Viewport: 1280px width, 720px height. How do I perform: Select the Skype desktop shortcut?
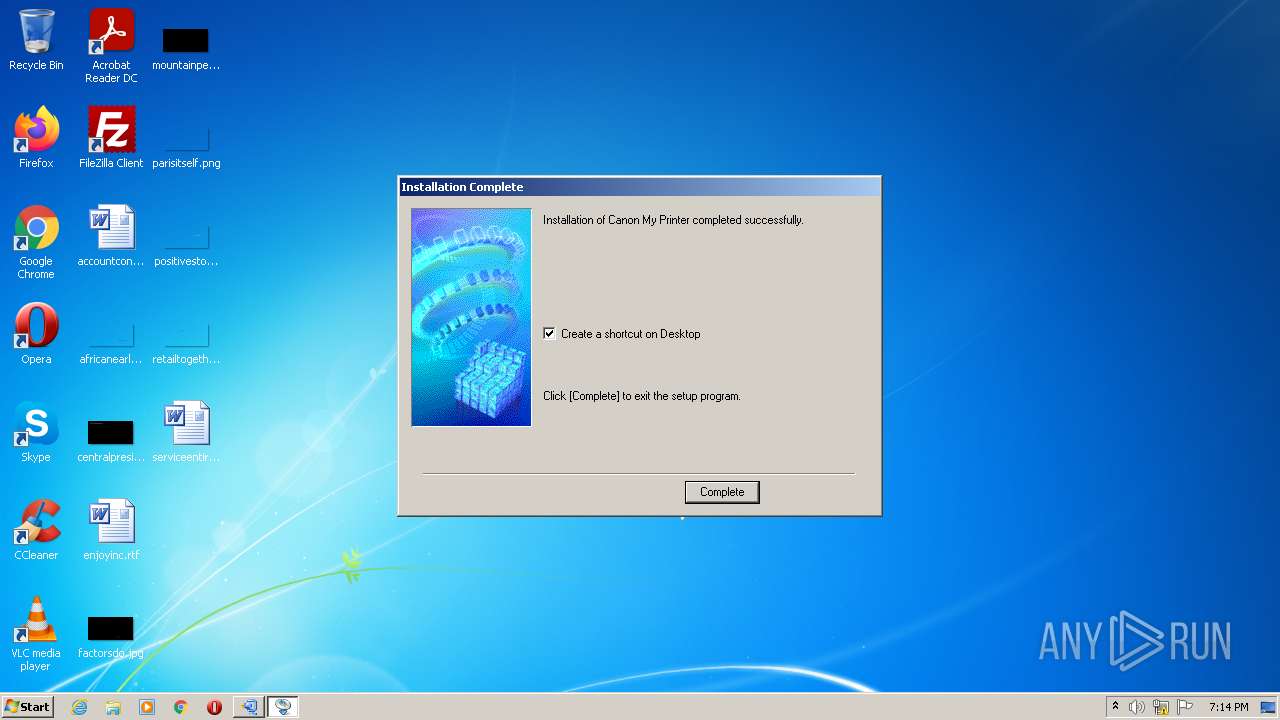tap(36, 432)
